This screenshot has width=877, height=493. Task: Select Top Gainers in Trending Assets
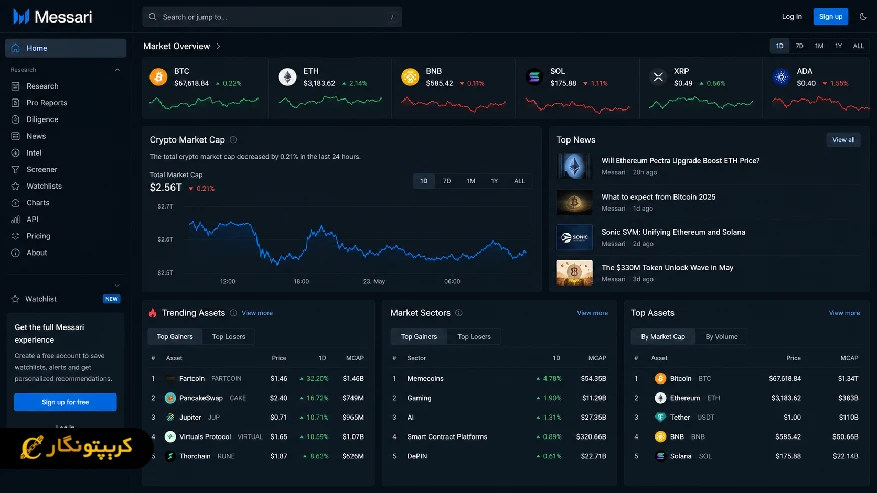(x=175, y=336)
